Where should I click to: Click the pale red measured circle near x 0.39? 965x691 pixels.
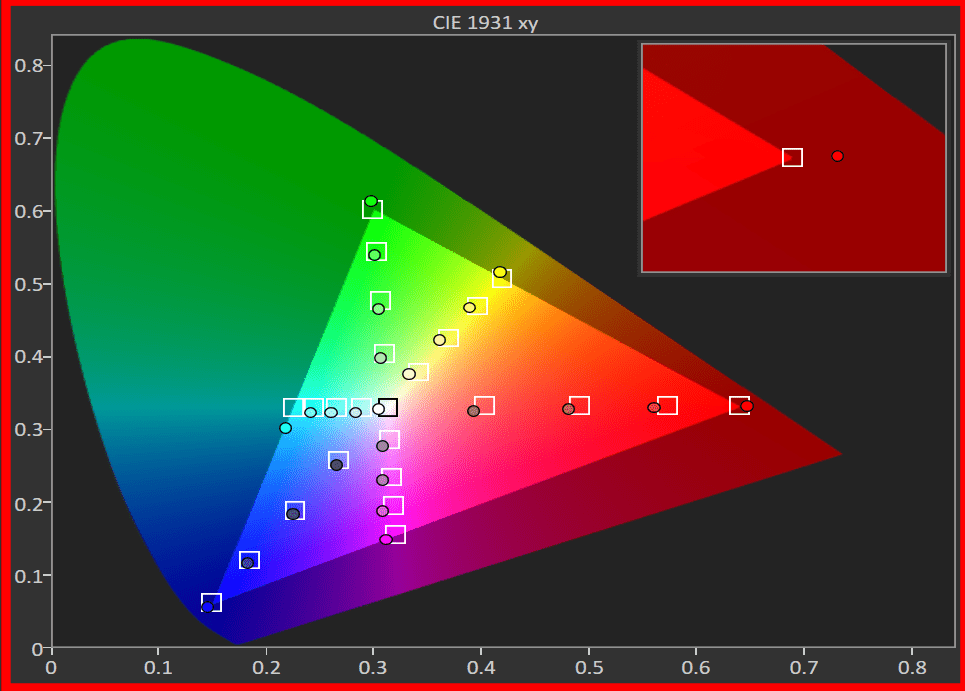[x=474, y=411]
